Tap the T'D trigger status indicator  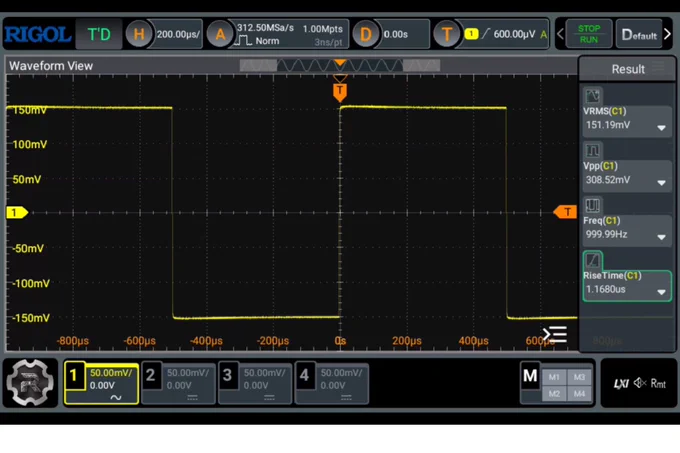(99, 34)
